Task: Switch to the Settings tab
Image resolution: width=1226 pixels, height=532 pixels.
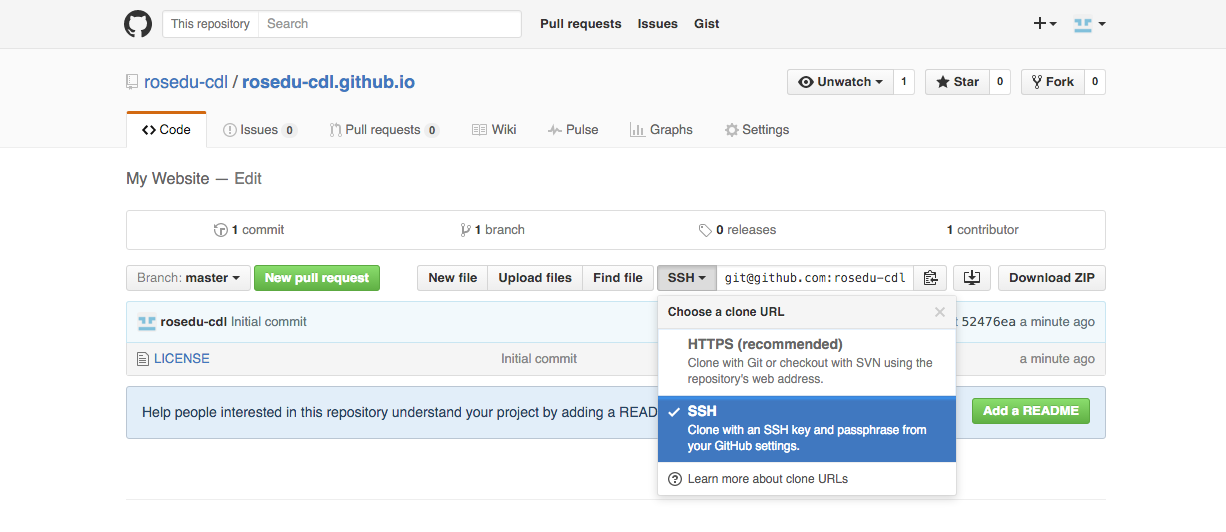Action: coord(757,130)
